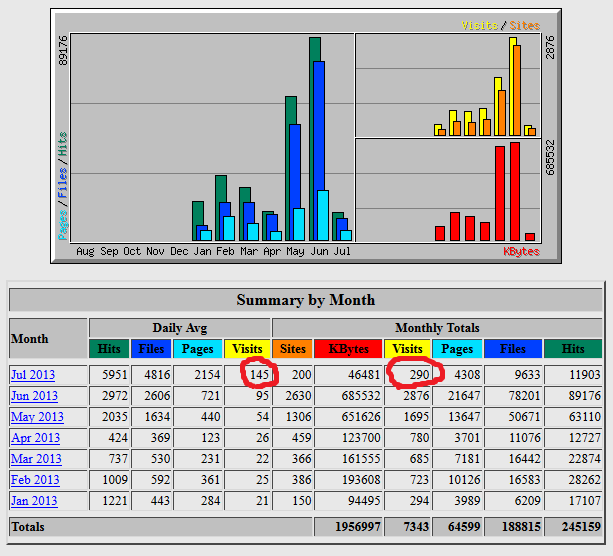Click total pages value 64599
The height and width of the screenshot is (556, 613).
[x=464, y=527]
